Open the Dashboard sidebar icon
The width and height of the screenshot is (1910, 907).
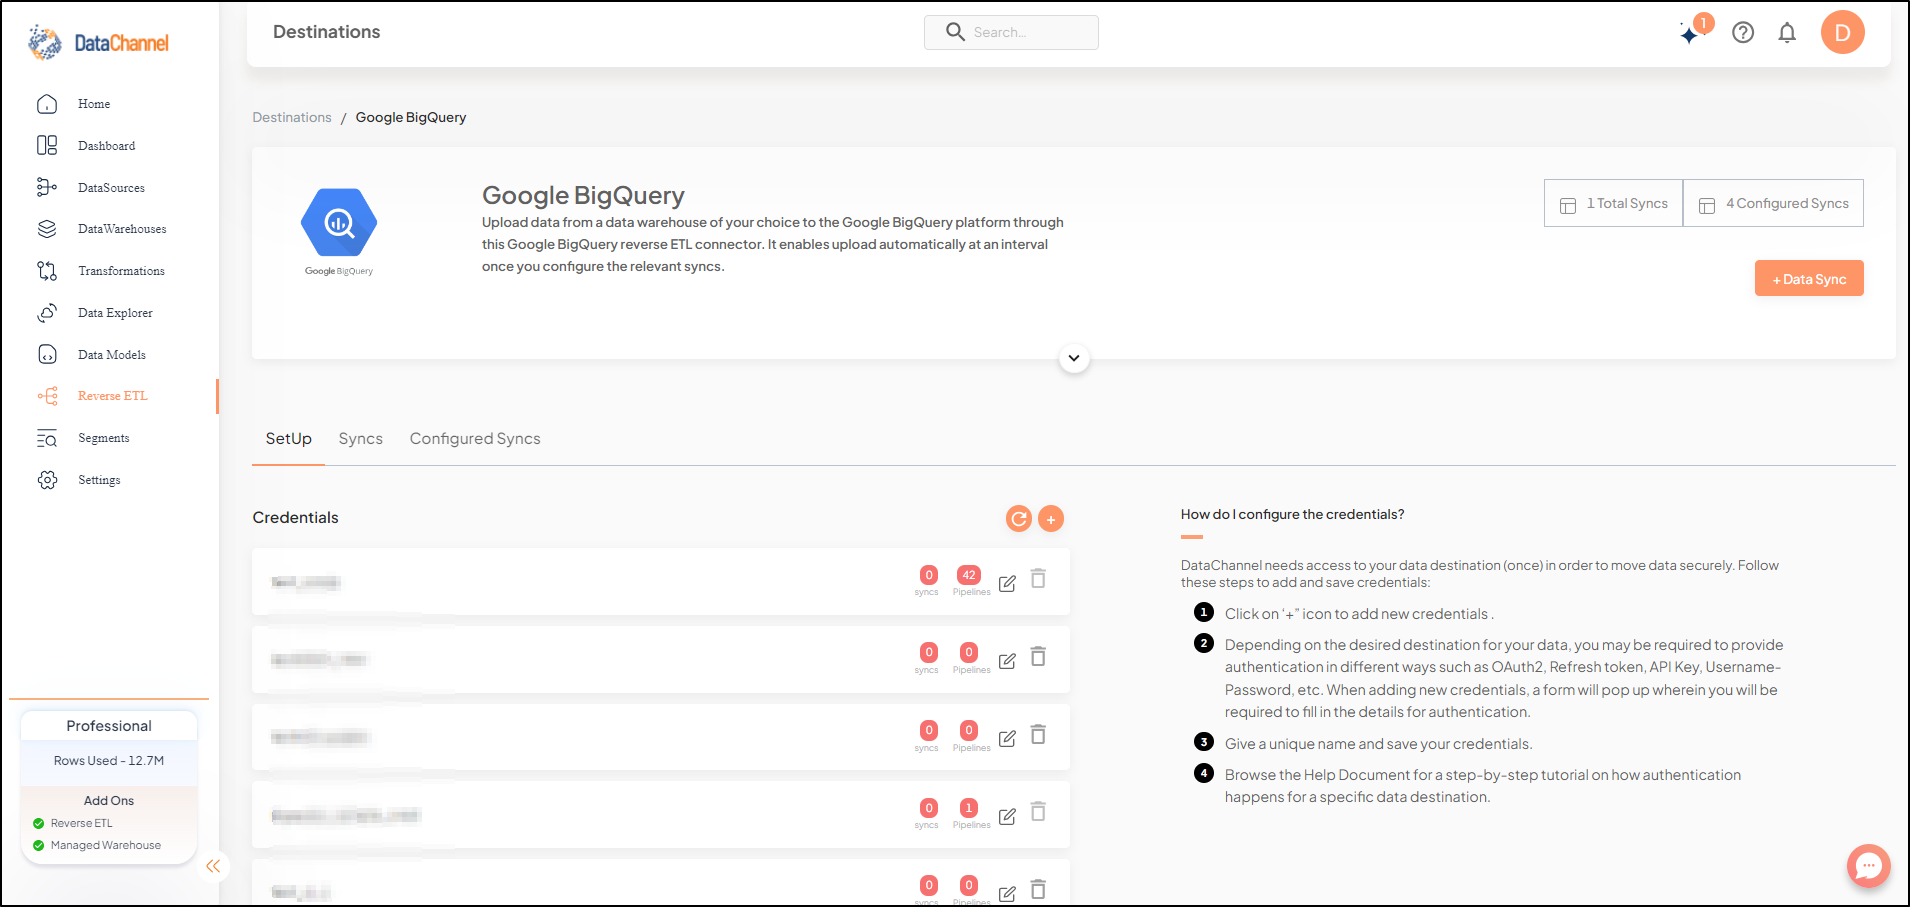(x=47, y=146)
